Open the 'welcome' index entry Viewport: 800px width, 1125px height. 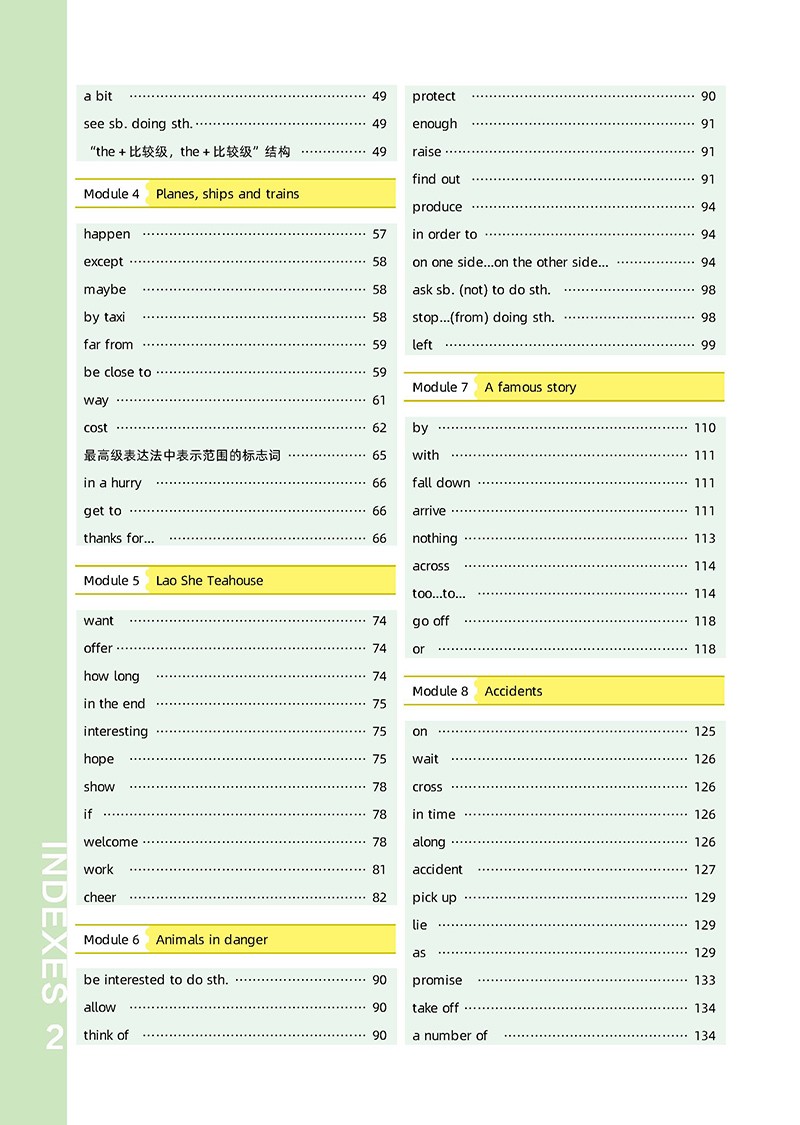point(111,842)
